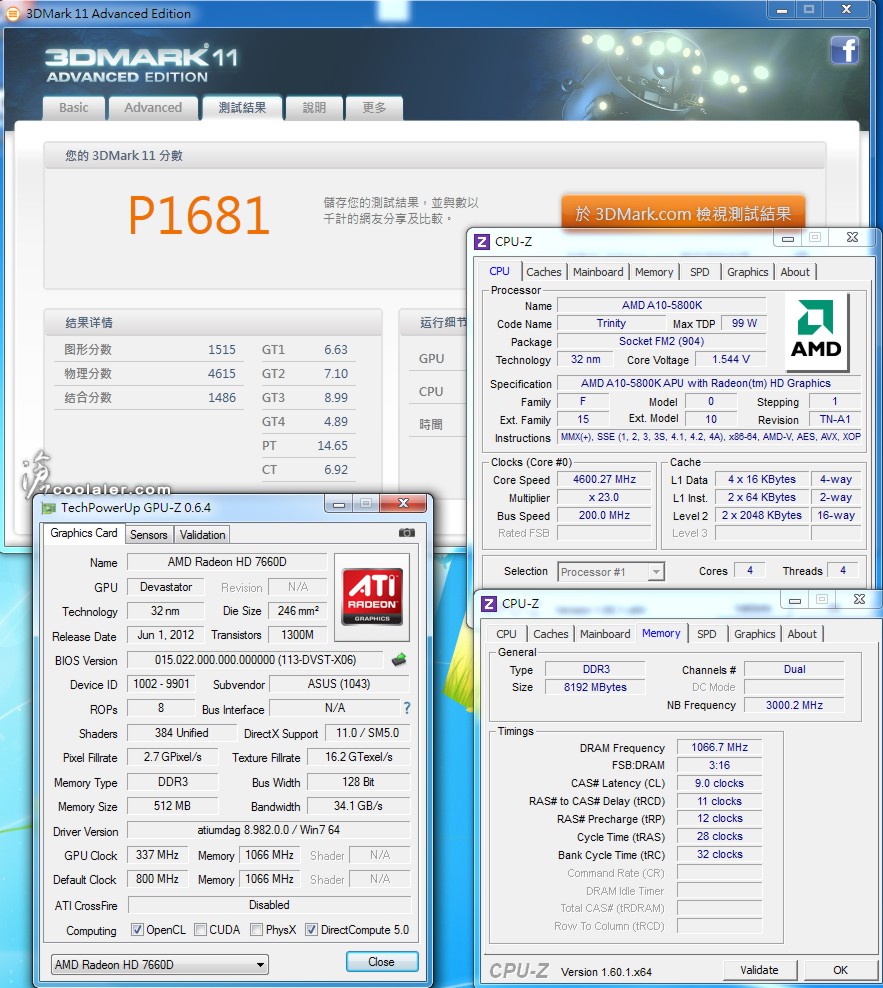
Task: Open the AMD Radeon HD 7660D card selector dropdown
Action: tap(159, 964)
